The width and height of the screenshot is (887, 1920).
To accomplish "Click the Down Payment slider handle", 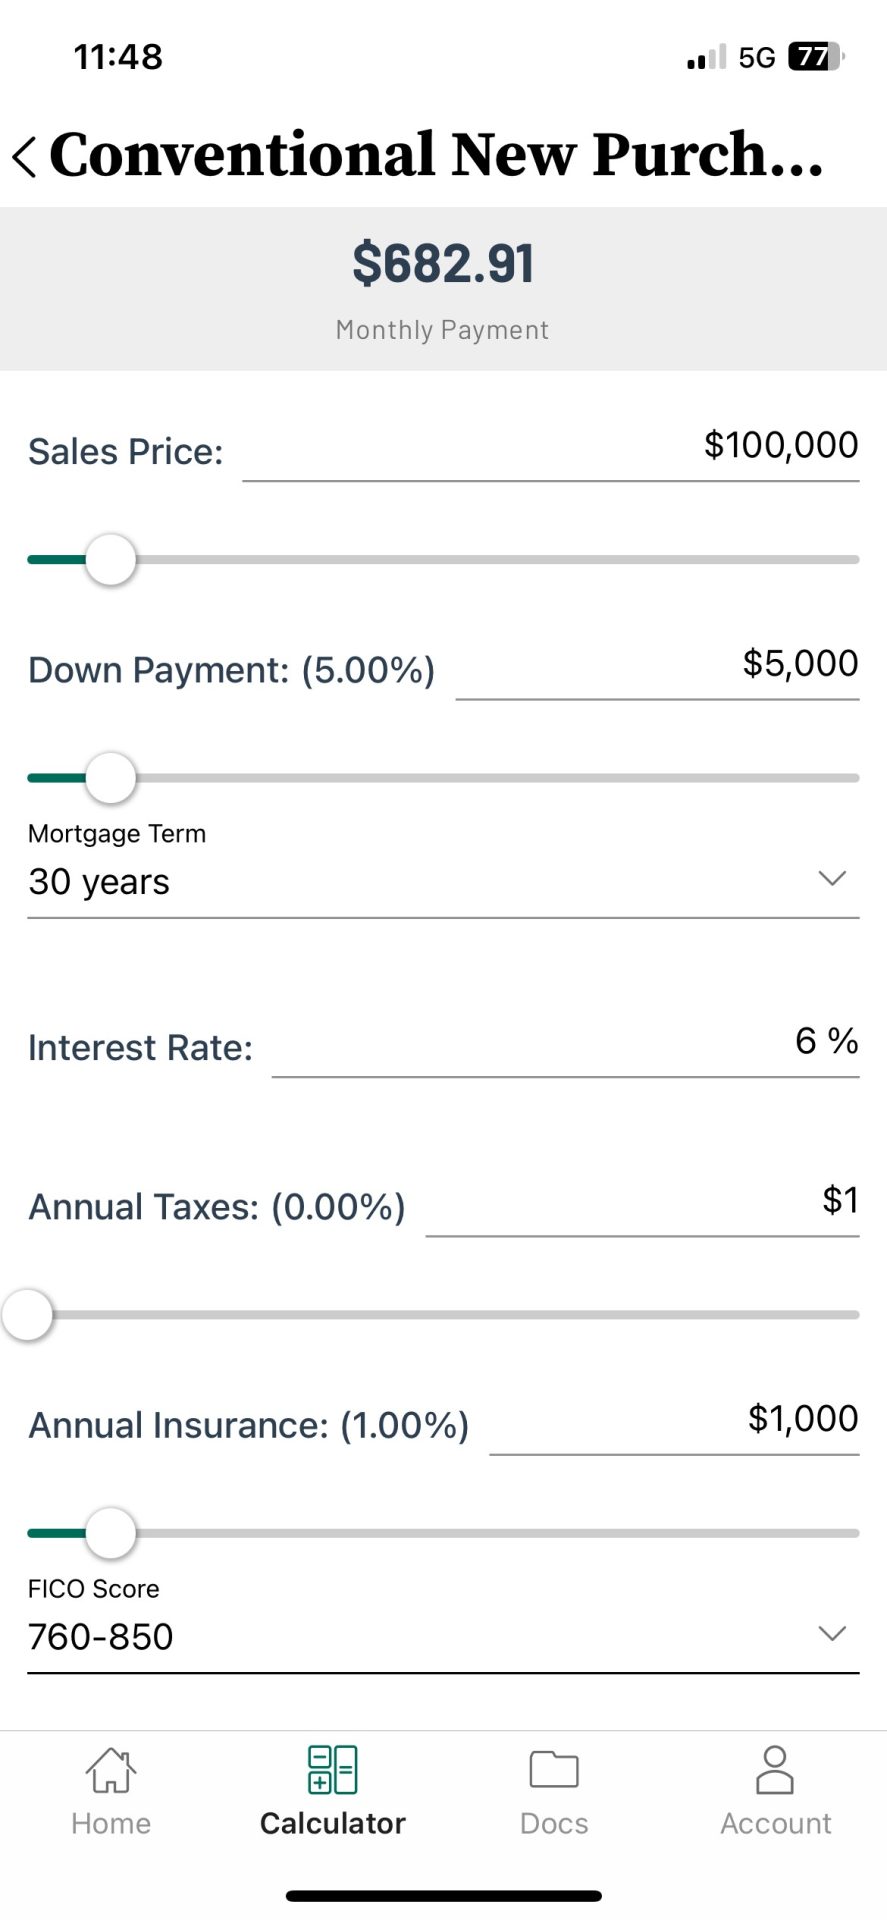I will coord(110,778).
